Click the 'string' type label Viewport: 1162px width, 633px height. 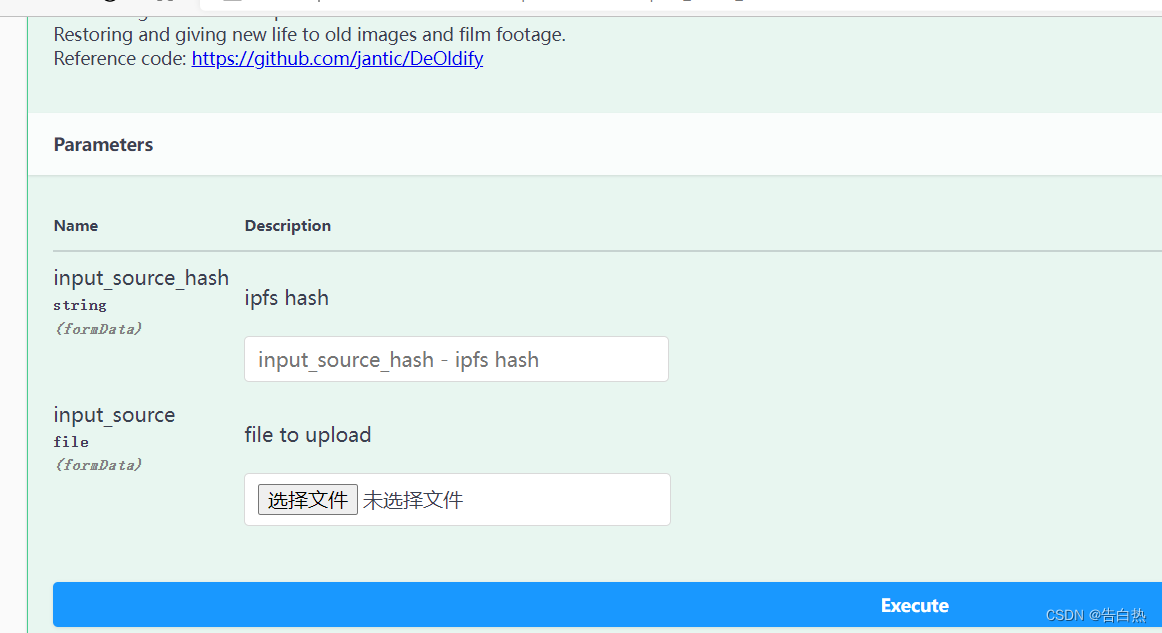pos(80,305)
